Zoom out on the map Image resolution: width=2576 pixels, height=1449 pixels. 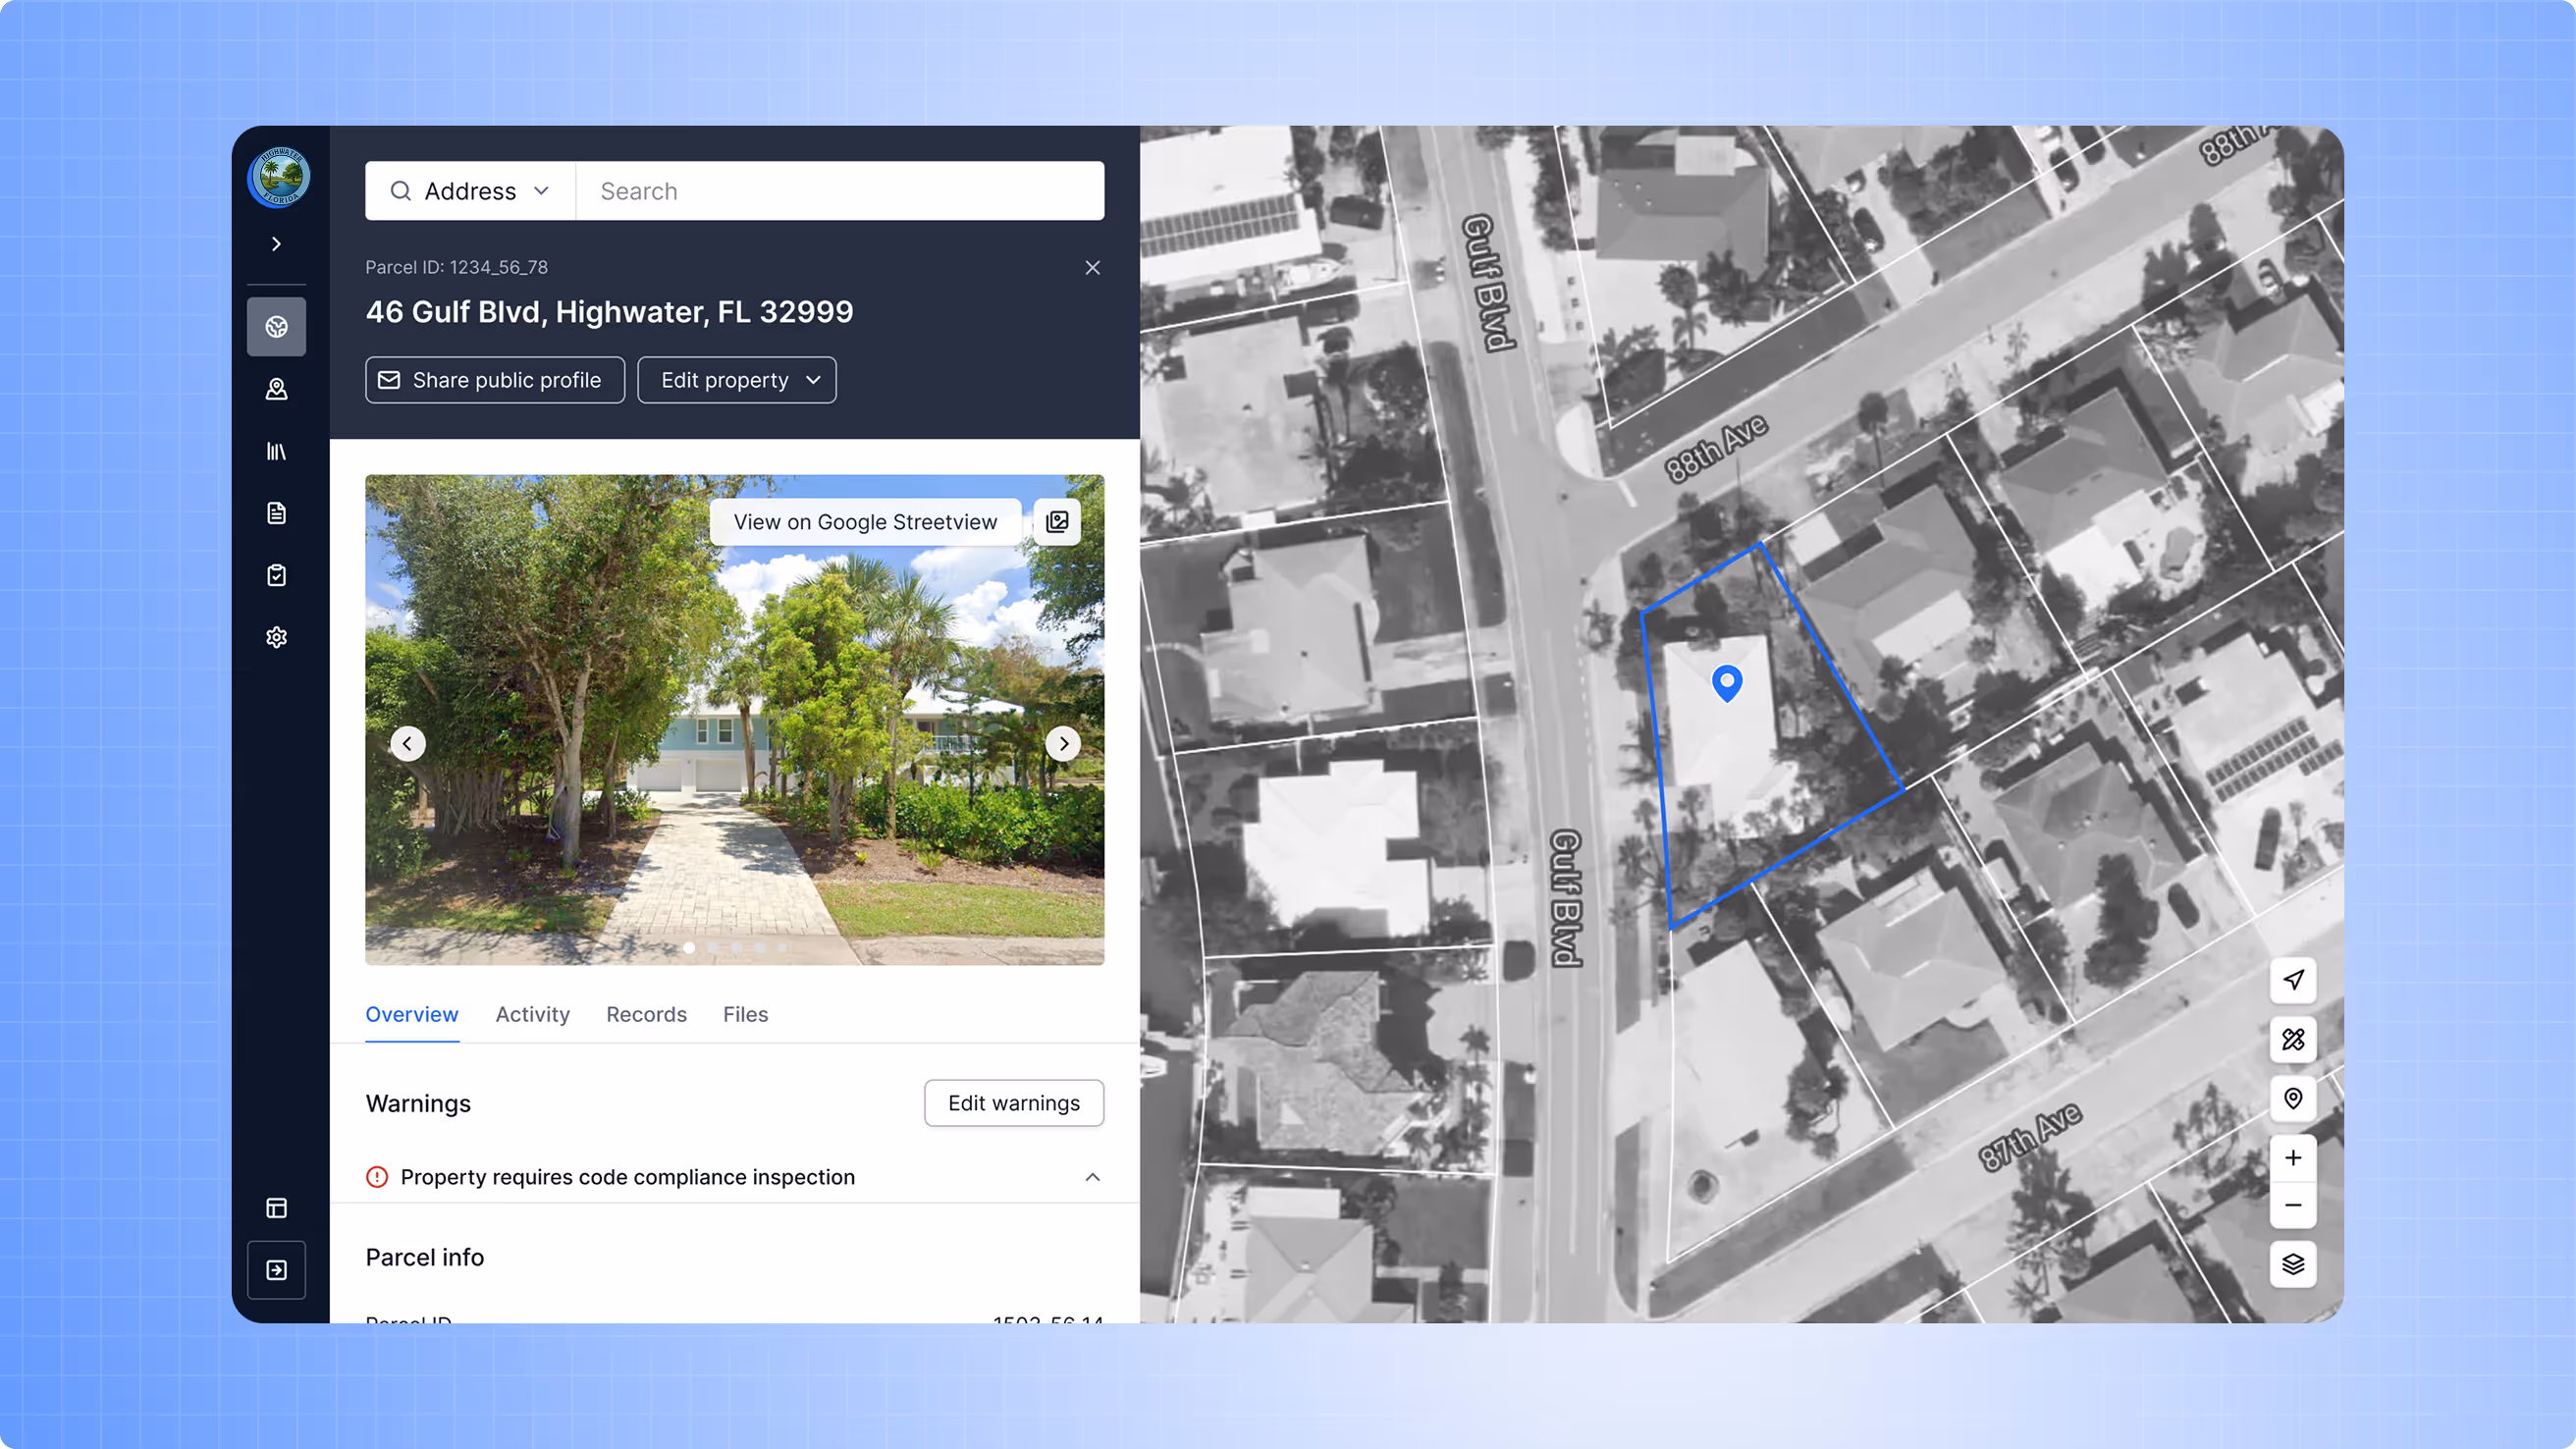pyautogui.click(x=2292, y=1205)
